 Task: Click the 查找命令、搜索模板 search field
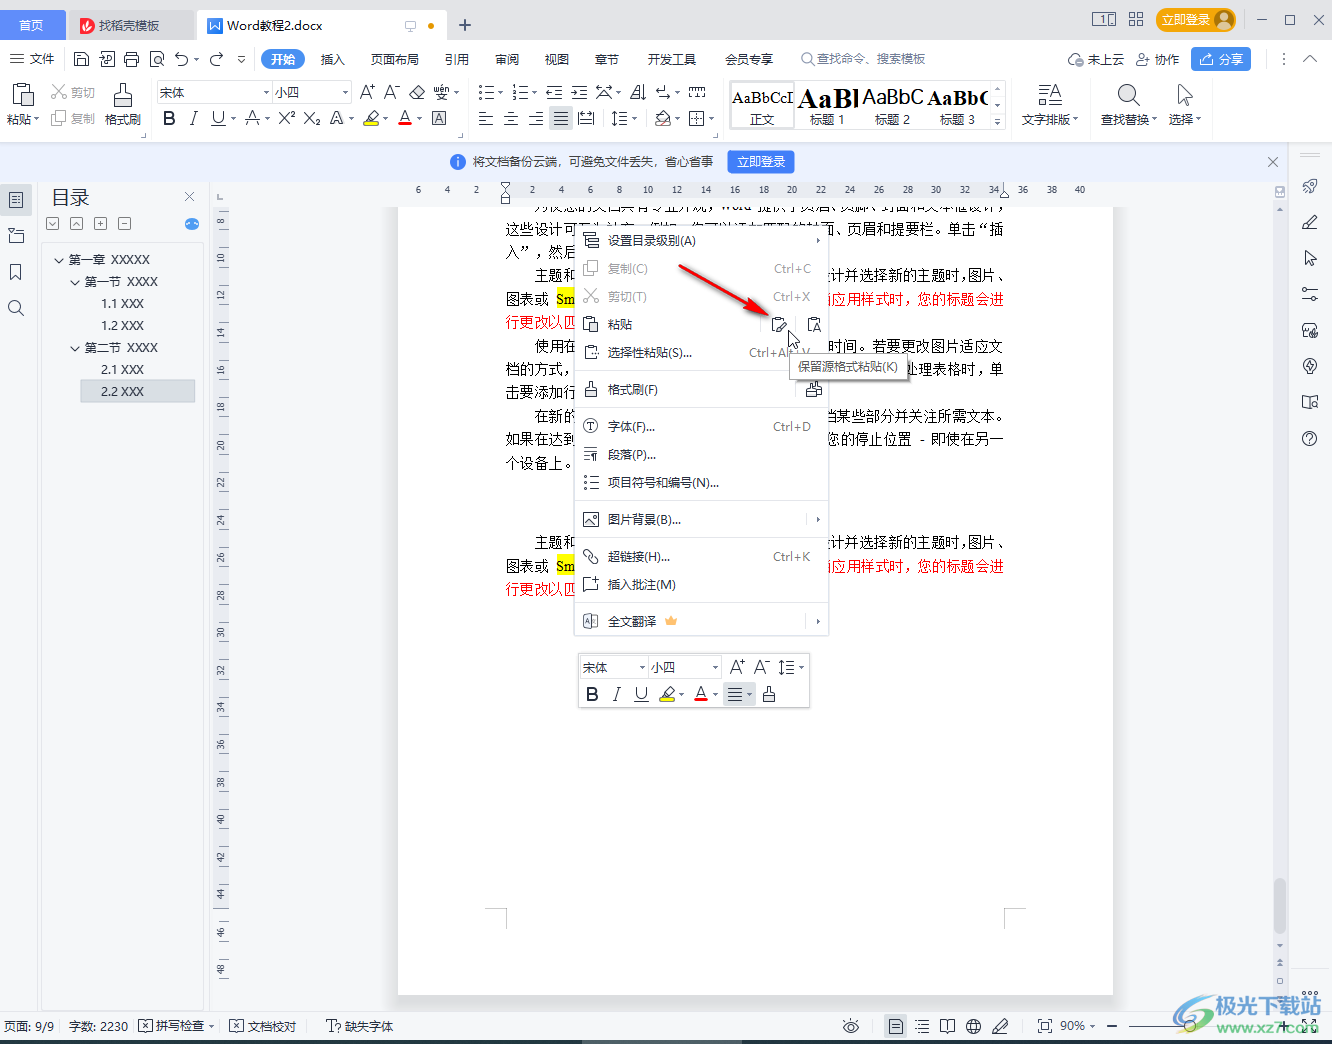pyautogui.click(x=865, y=59)
